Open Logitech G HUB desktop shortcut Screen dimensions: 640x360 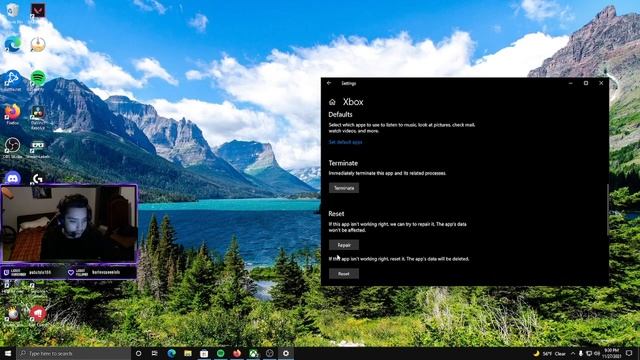(x=38, y=178)
